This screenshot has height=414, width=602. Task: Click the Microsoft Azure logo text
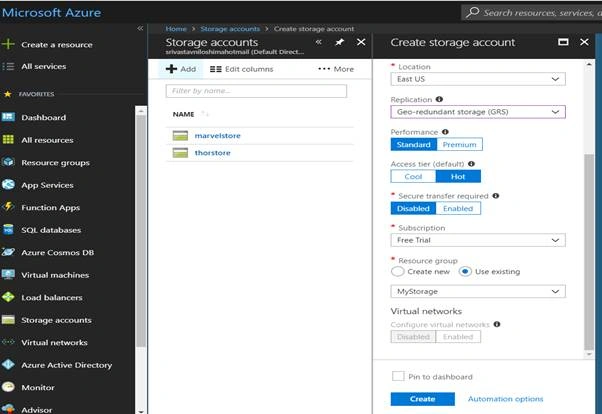[51, 12]
